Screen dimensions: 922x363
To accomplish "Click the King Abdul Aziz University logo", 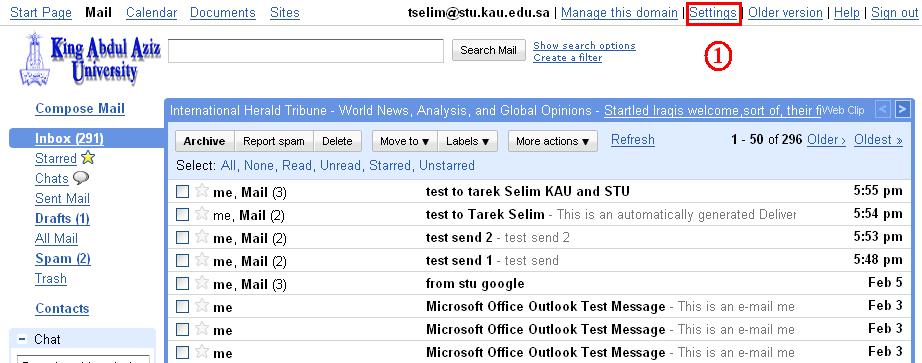I will tap(90, 60).
